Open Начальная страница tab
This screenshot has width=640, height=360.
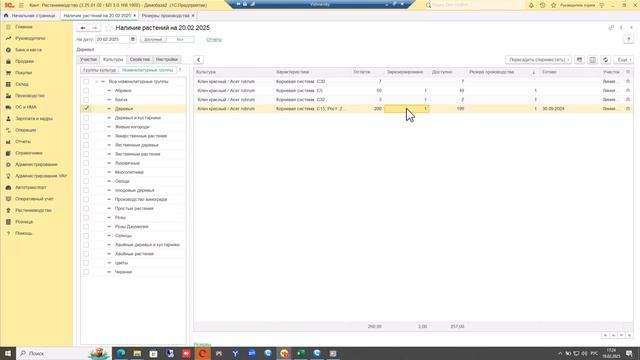pyautogui.click(x=30, y=16)
